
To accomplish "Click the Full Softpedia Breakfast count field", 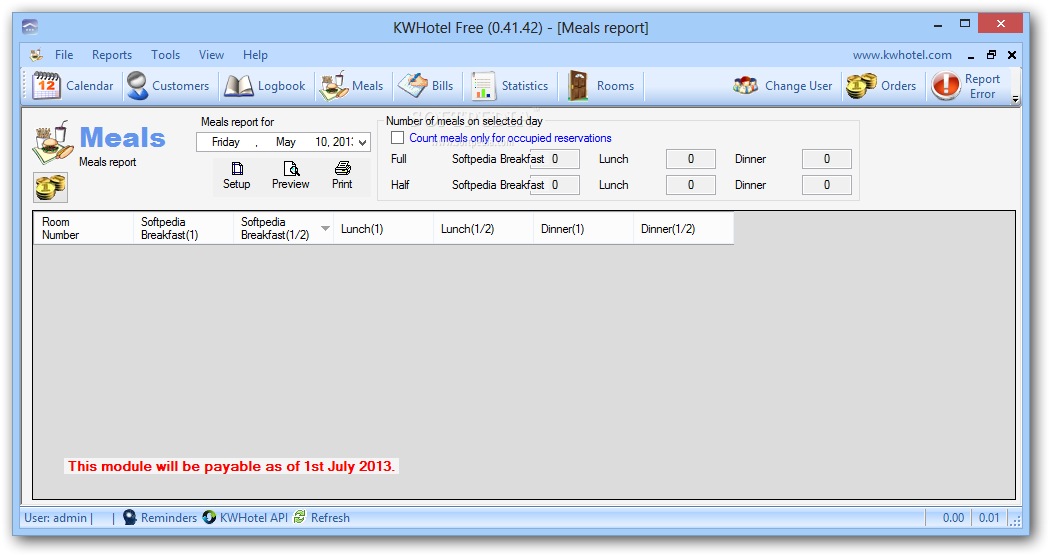I will [x=555, y=159].
